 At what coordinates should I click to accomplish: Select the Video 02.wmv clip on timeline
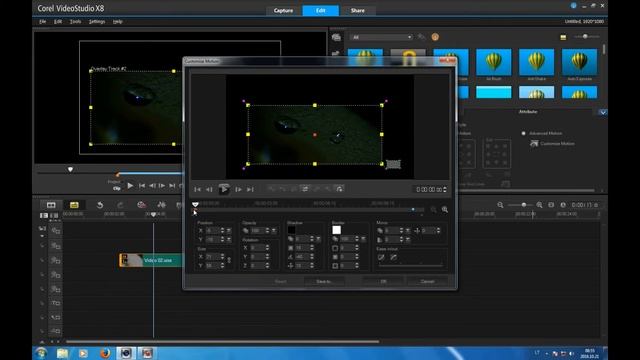151,260
